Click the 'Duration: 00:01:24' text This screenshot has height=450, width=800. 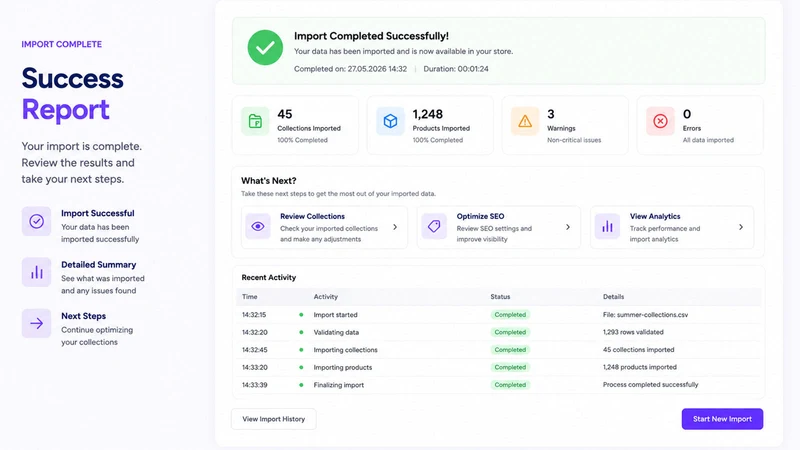(x=456, y=69)
